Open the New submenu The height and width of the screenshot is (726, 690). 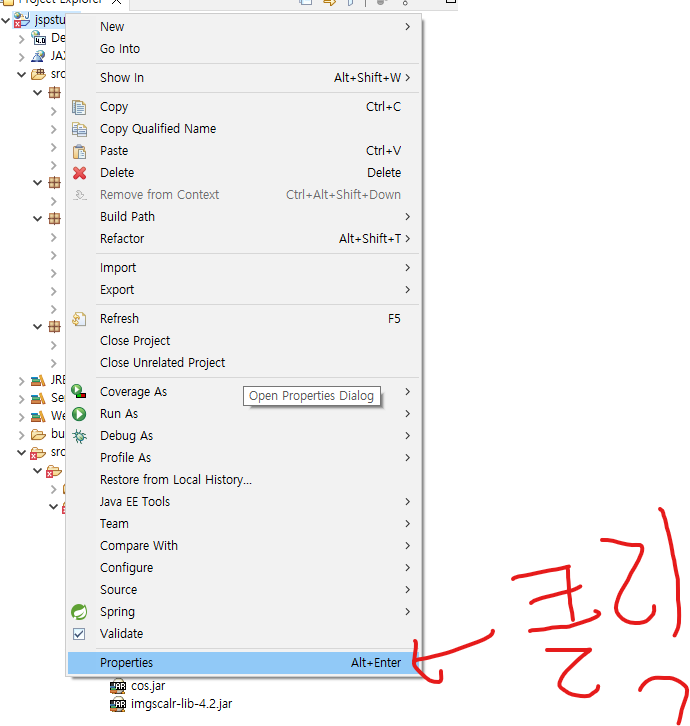(x=244, y=27)
